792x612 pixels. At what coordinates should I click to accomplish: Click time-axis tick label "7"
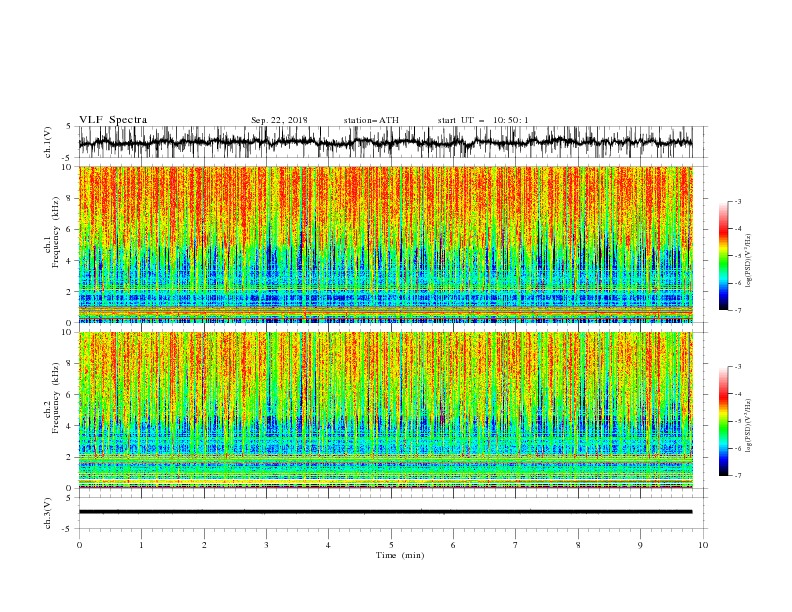tap(516, 545)
